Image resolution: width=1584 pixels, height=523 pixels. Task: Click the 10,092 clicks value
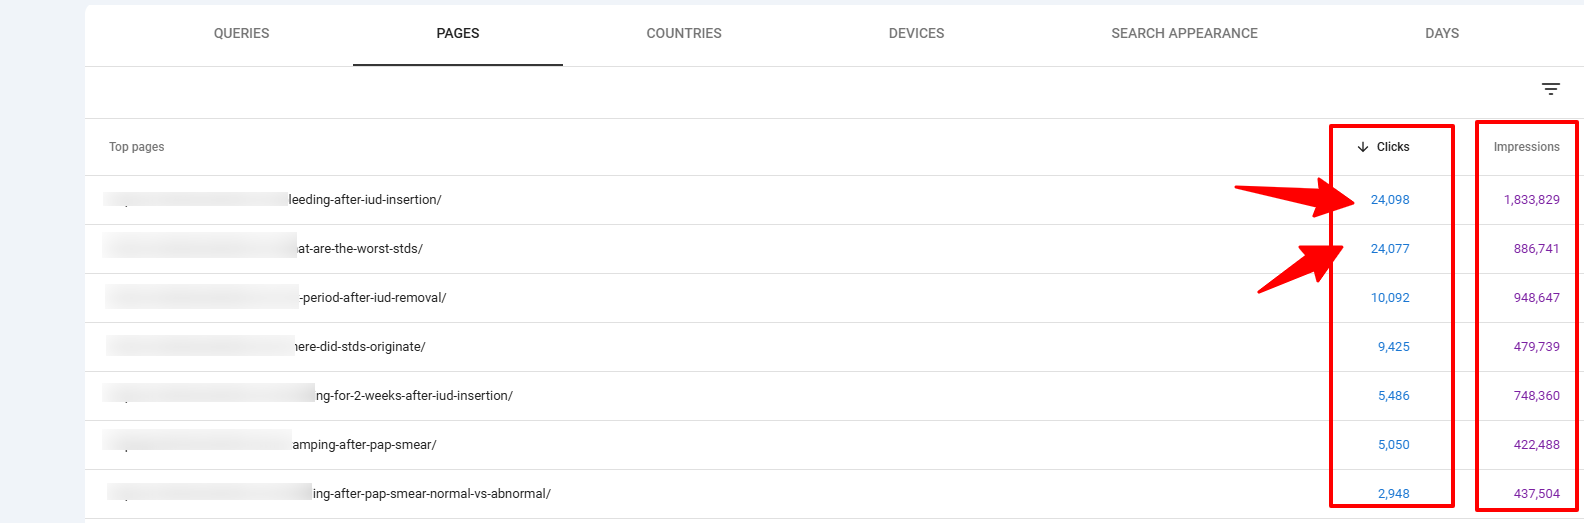click(1389, 298)
